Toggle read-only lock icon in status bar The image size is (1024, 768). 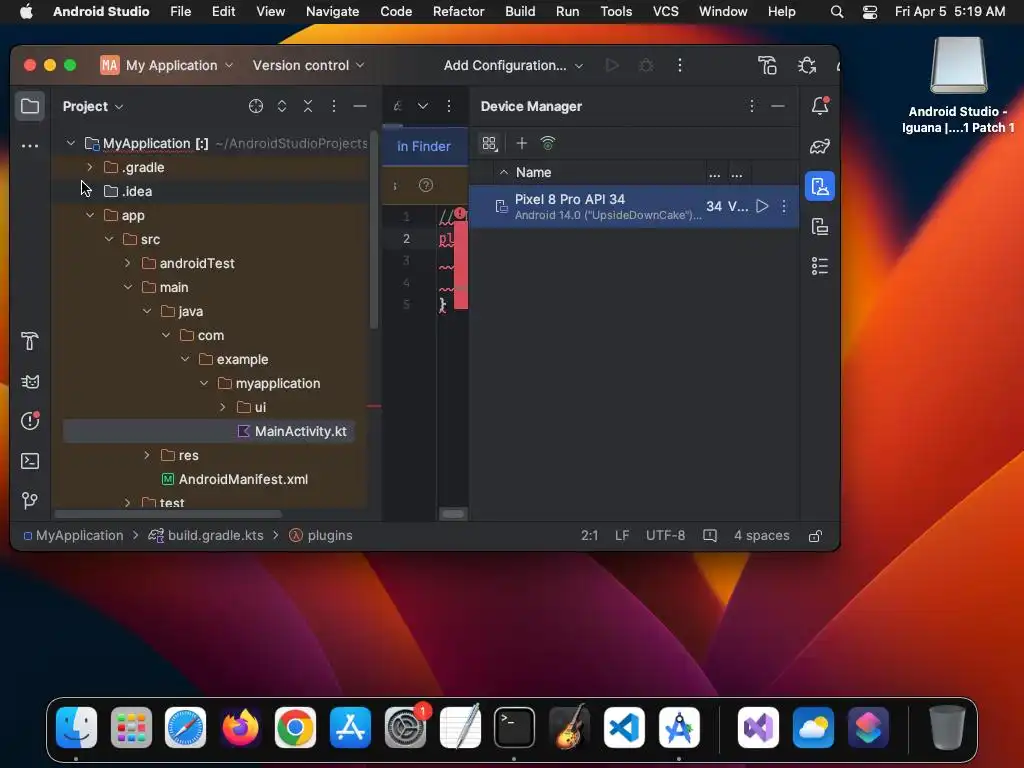pos(815,536)
